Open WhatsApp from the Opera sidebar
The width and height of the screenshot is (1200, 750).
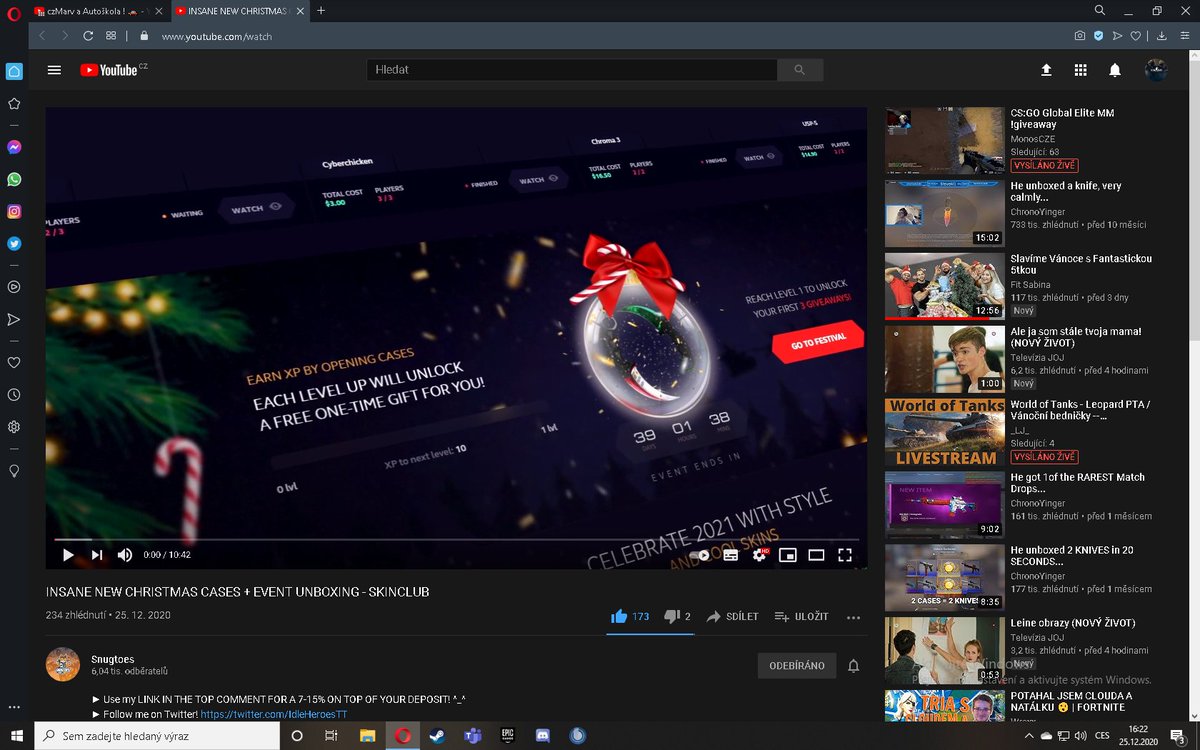tap(14, 179)
